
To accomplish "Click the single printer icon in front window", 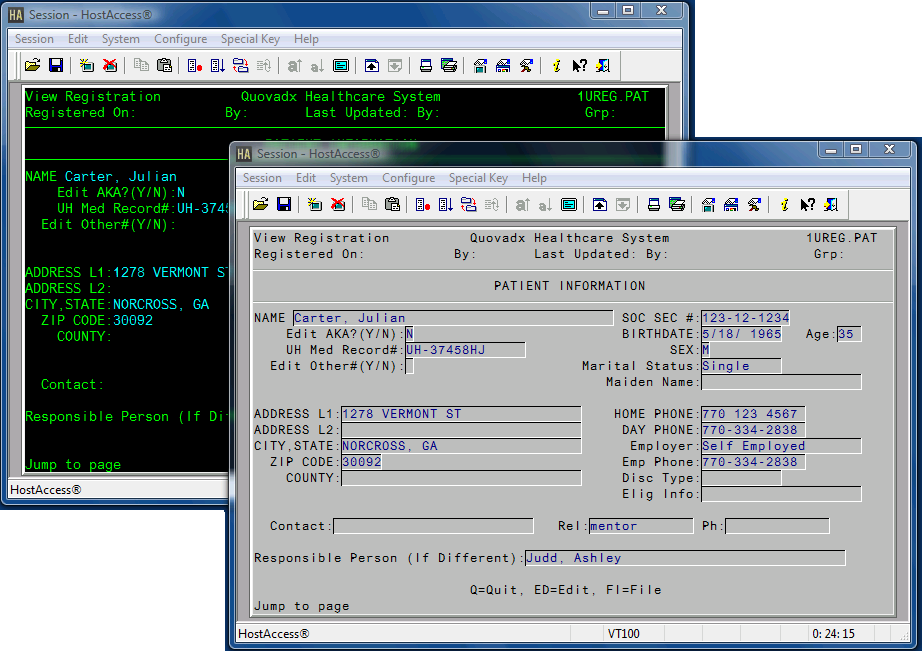I will [x=654, y=205].
